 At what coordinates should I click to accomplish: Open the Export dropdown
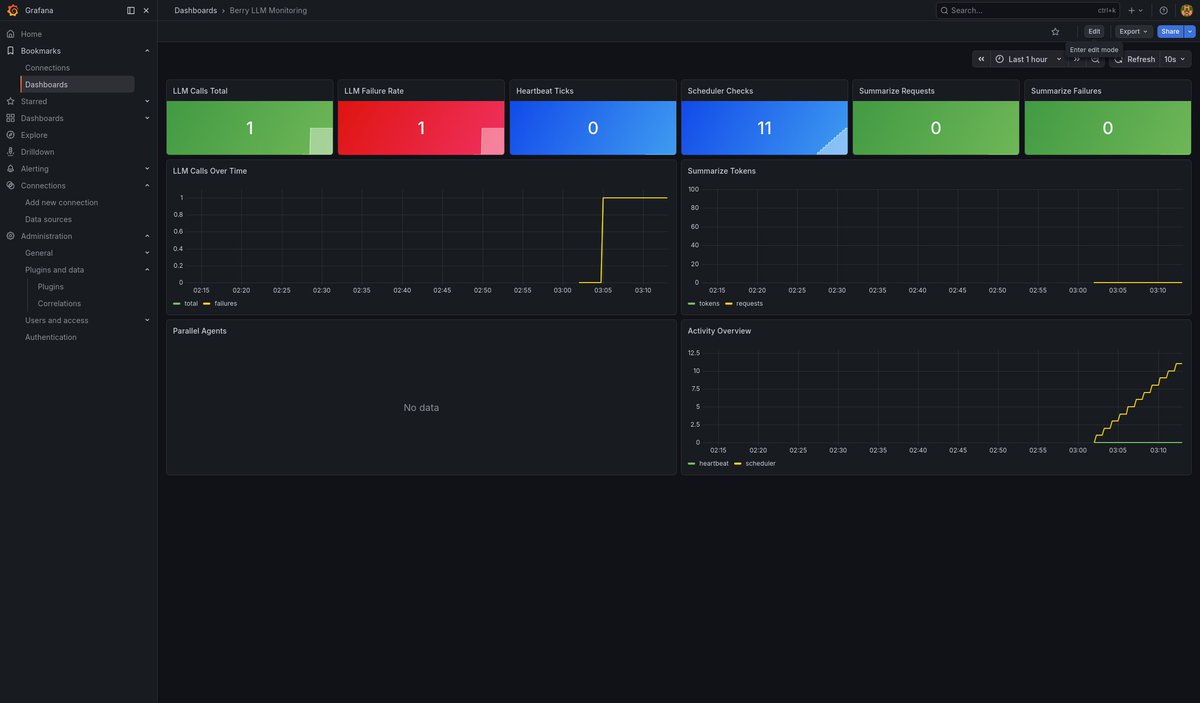[x=1133, y=31]
